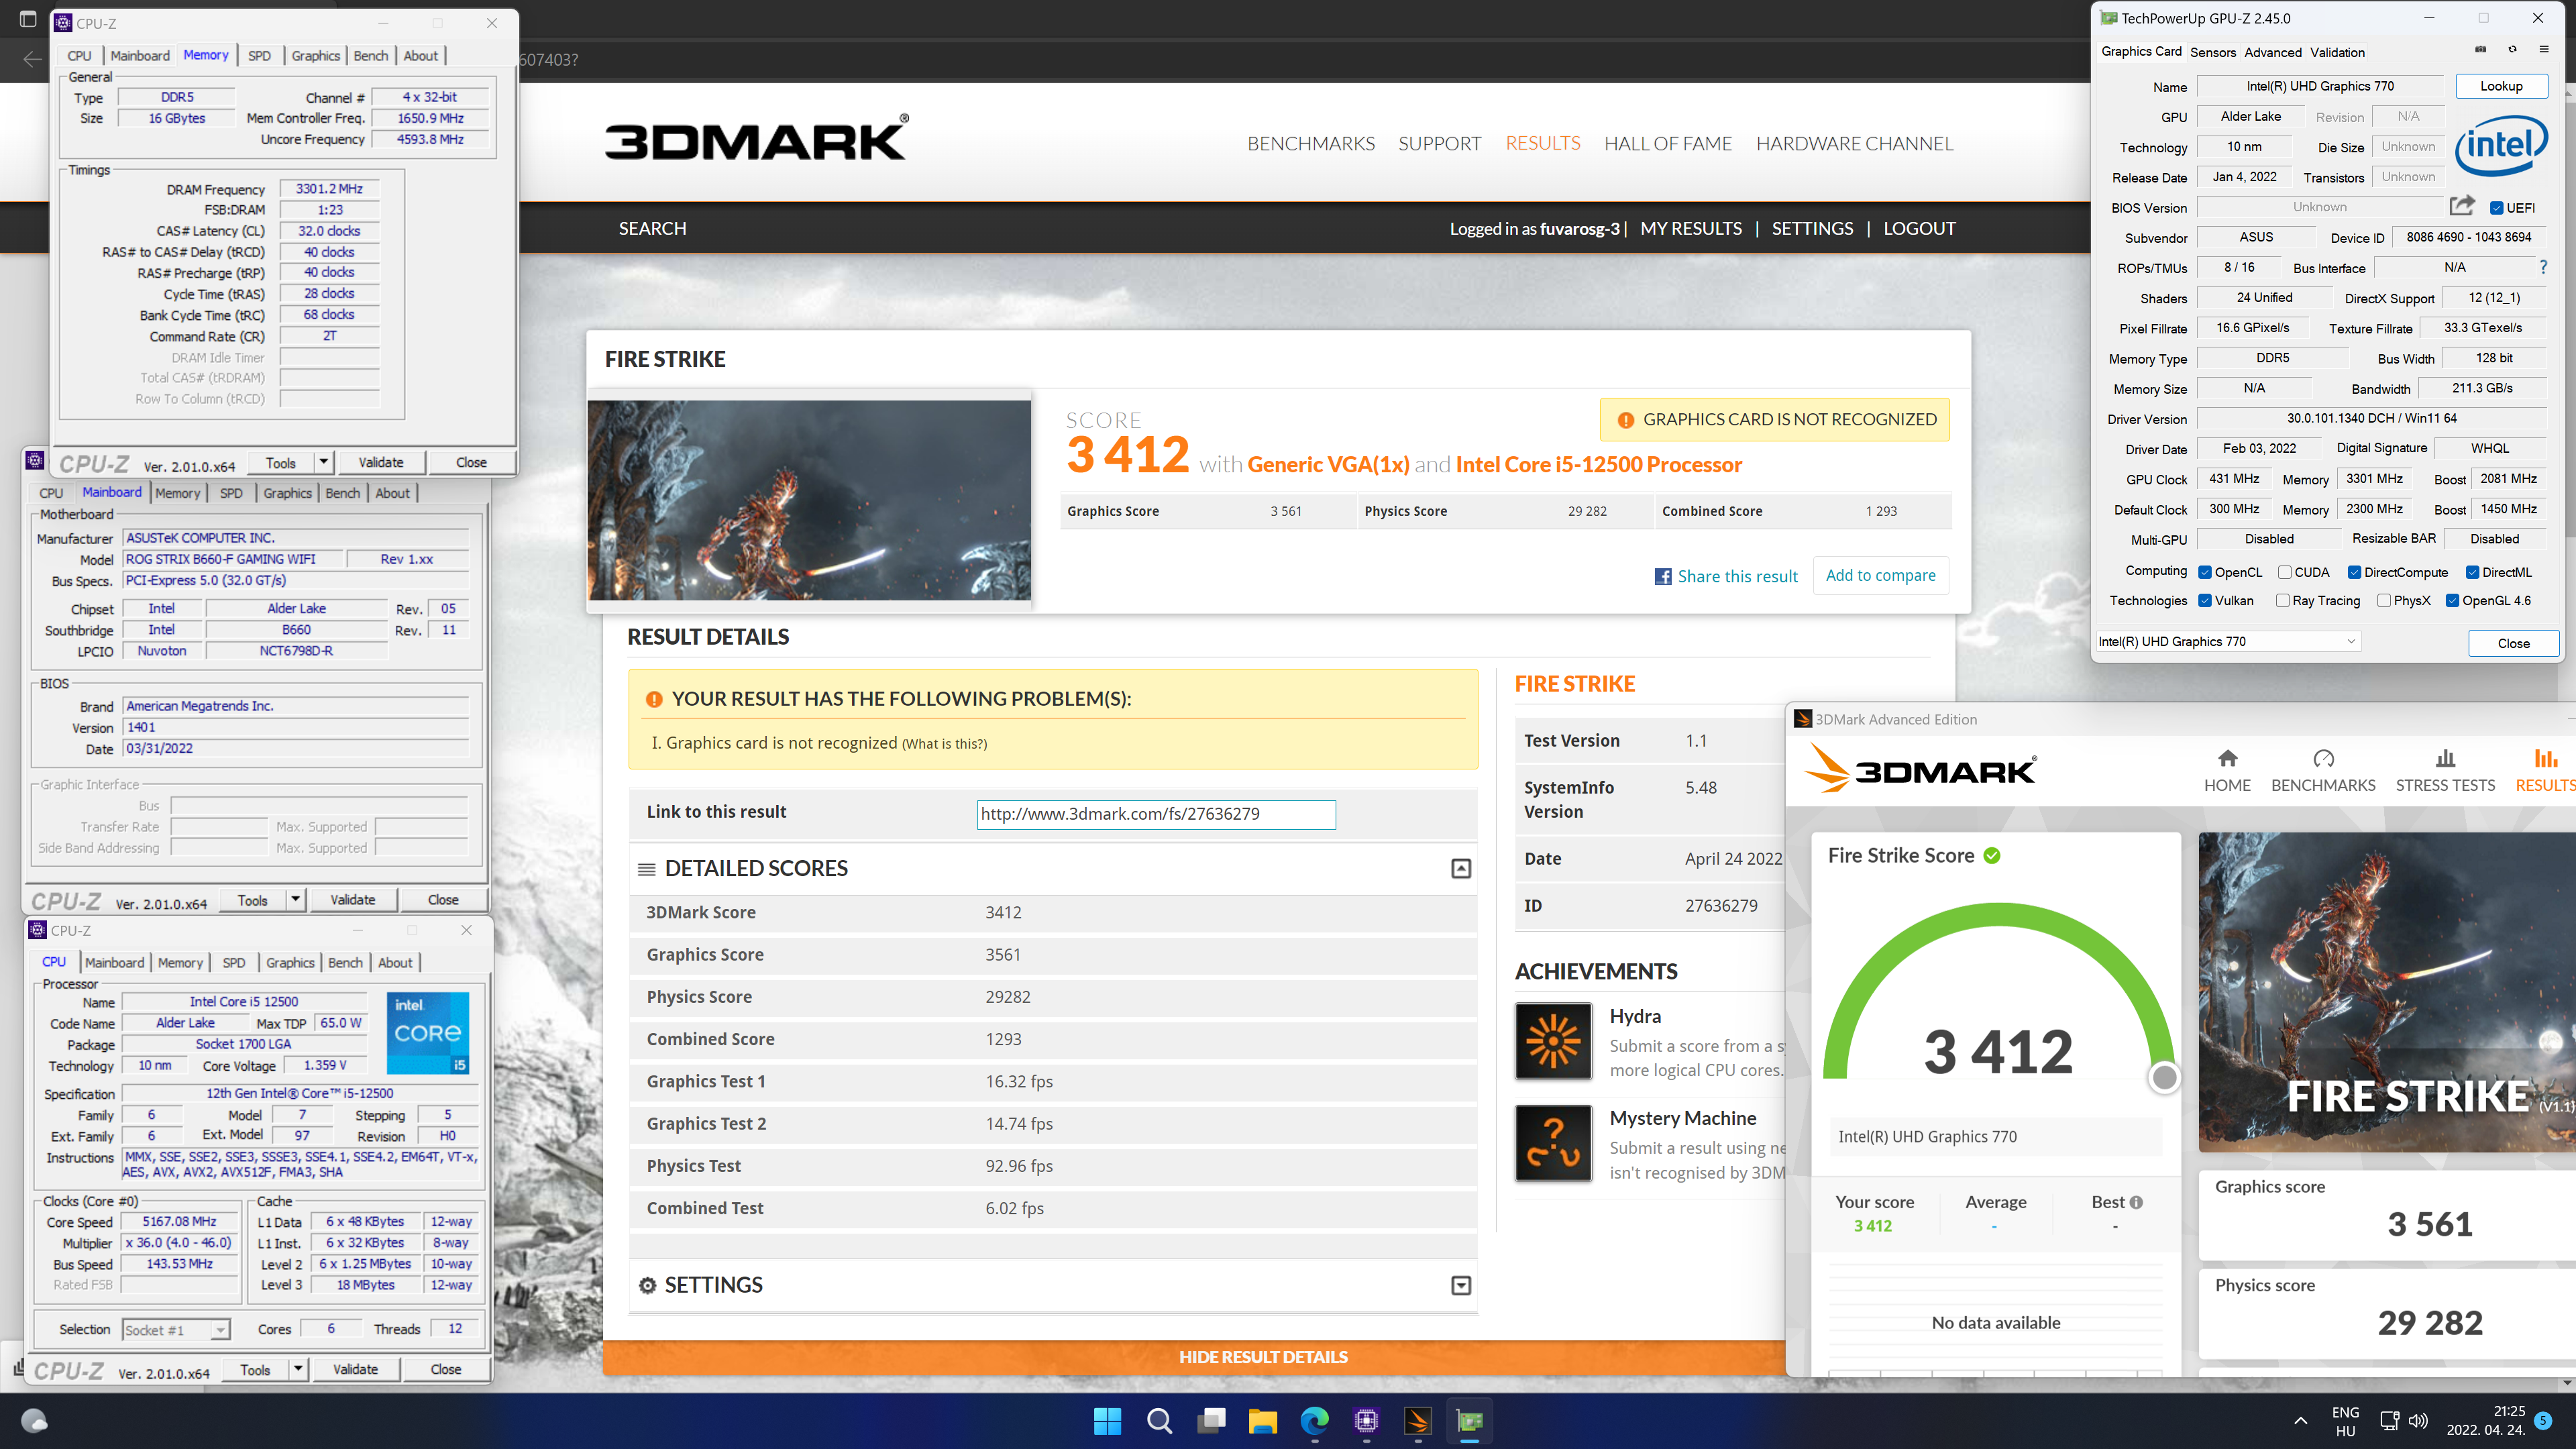2576x1449 pixels.
Task: Open the Socket #1 selection dropdown
Action: pos(176,1329)
